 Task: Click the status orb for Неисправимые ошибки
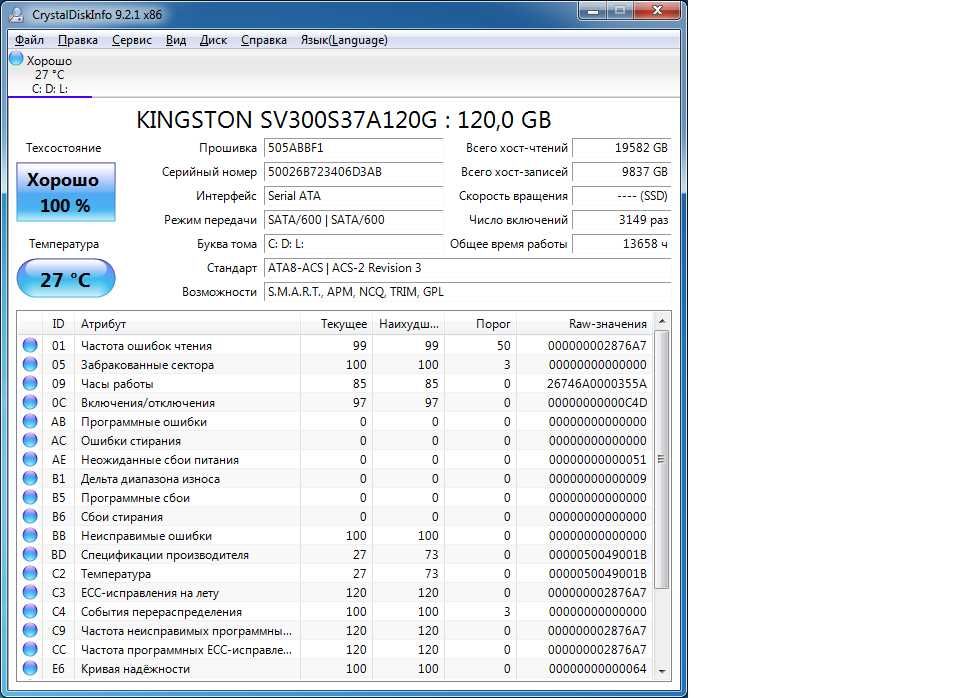coord(30,535)
